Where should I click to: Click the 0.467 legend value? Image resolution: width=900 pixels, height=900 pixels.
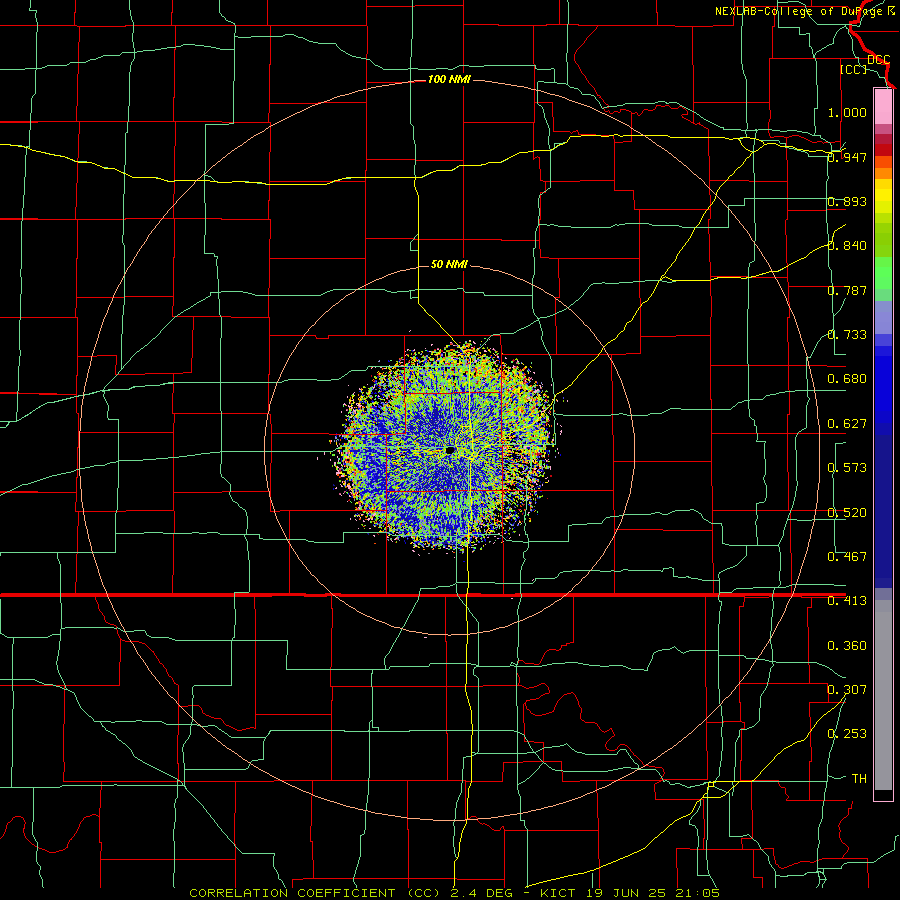coord(847,557)
